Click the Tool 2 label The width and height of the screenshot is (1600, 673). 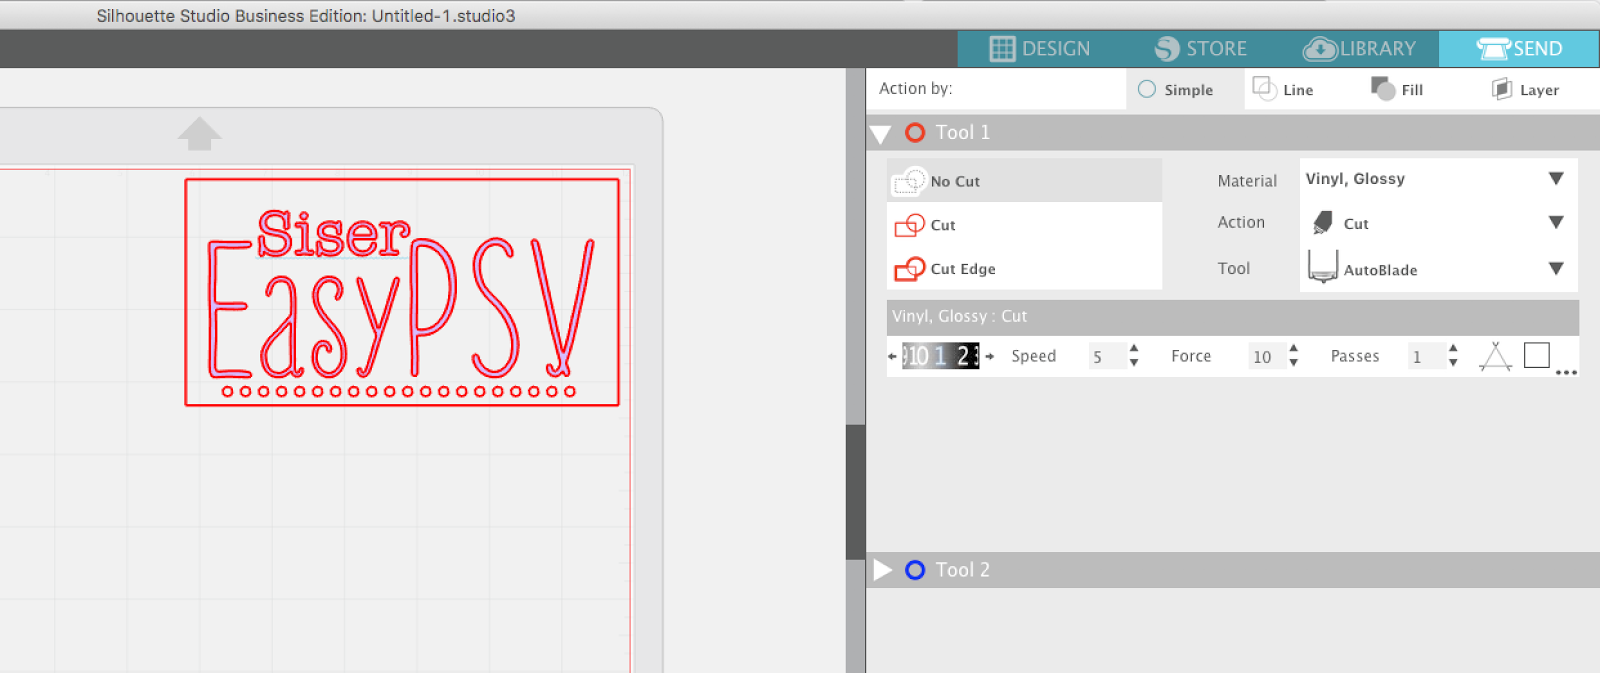[963, 570]
